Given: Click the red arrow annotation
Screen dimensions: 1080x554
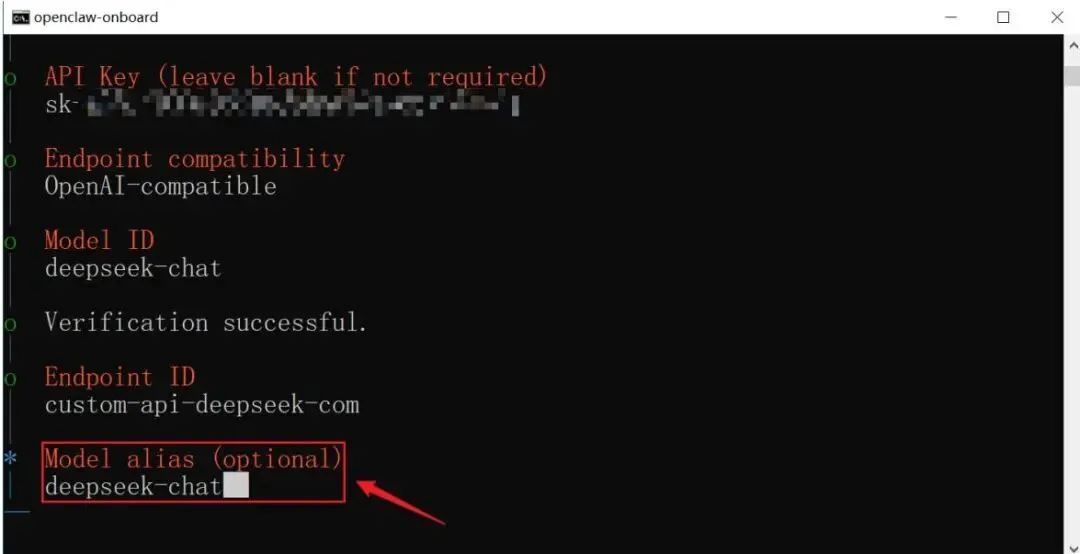Looking at the screenshot, I should pyautogui.click(x=400, y=502).
